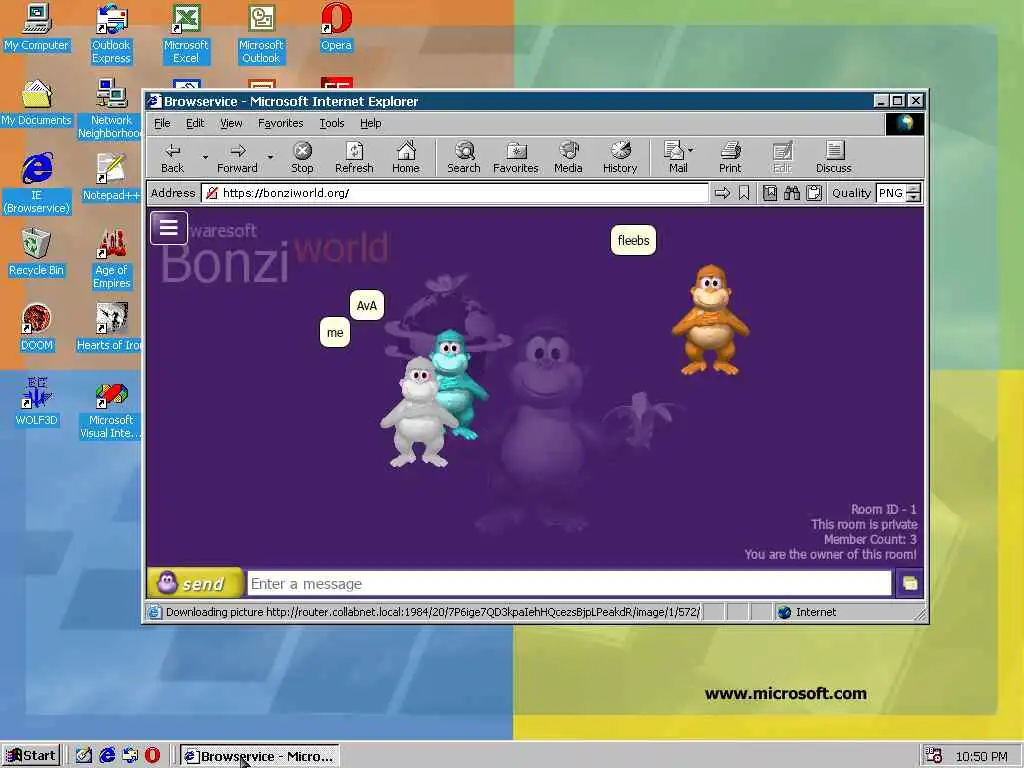This screenshot has height=768, width=1024.
Task: Click the Internet zone status indicator
Action: pos(807,612)
